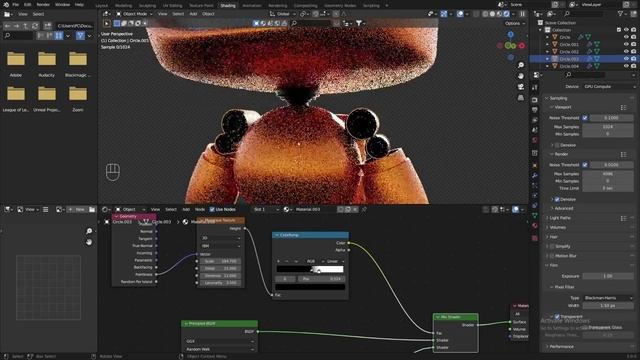This screenshot has height=360, width=640.
Task: Switch viewport to material preview shading
Action: [499, 13]
